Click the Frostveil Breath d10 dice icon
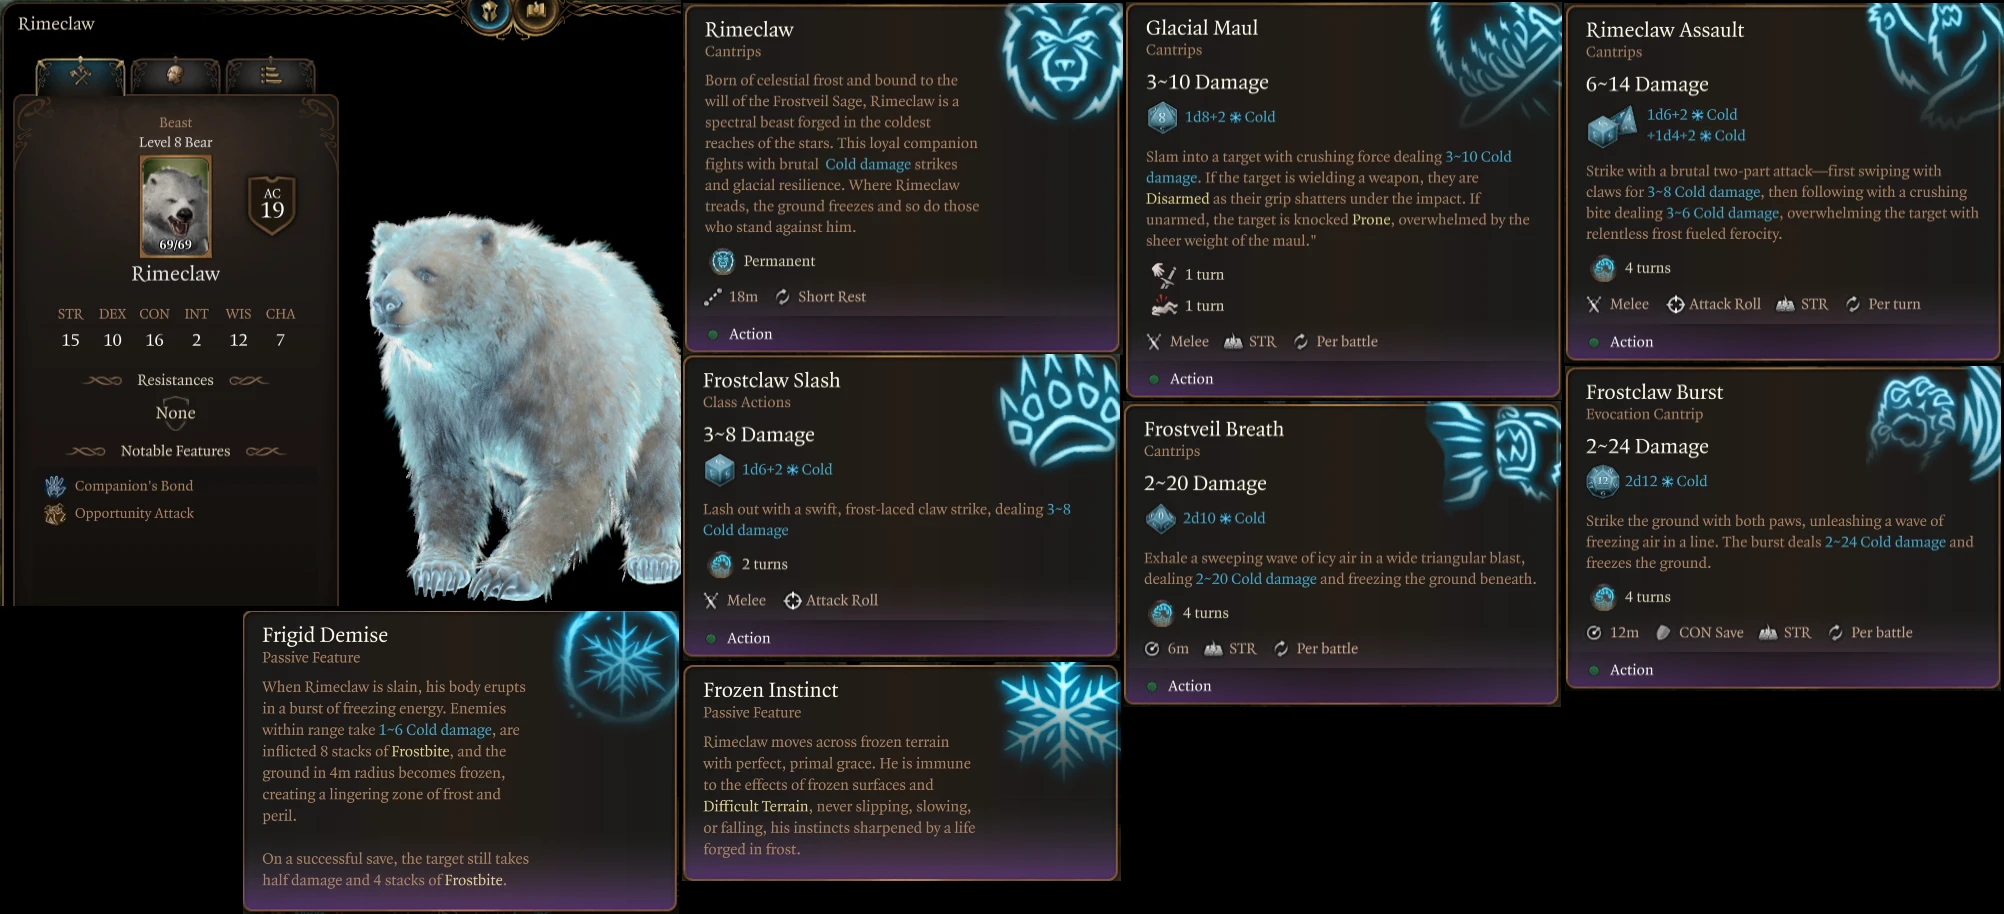The height and width of the screenshot is (914, 2004). coord(1160,518)
